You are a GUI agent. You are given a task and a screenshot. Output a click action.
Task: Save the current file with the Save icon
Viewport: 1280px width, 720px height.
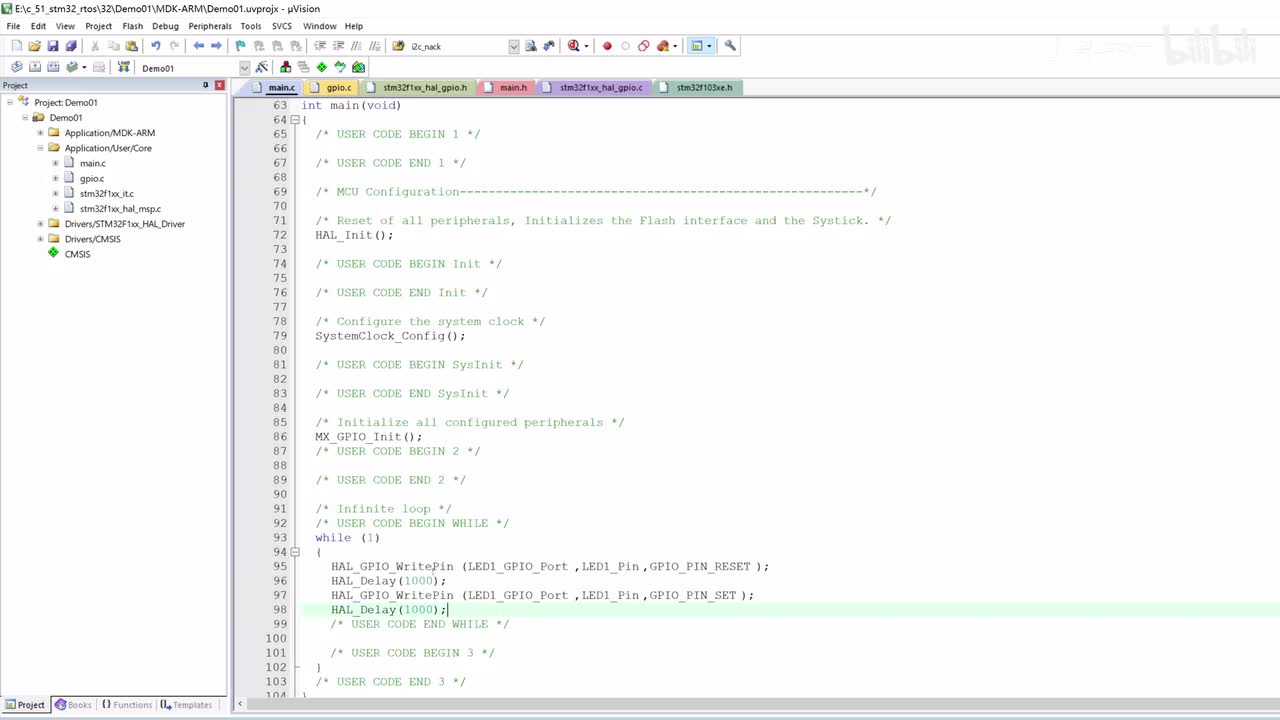[x=53, y=46]
